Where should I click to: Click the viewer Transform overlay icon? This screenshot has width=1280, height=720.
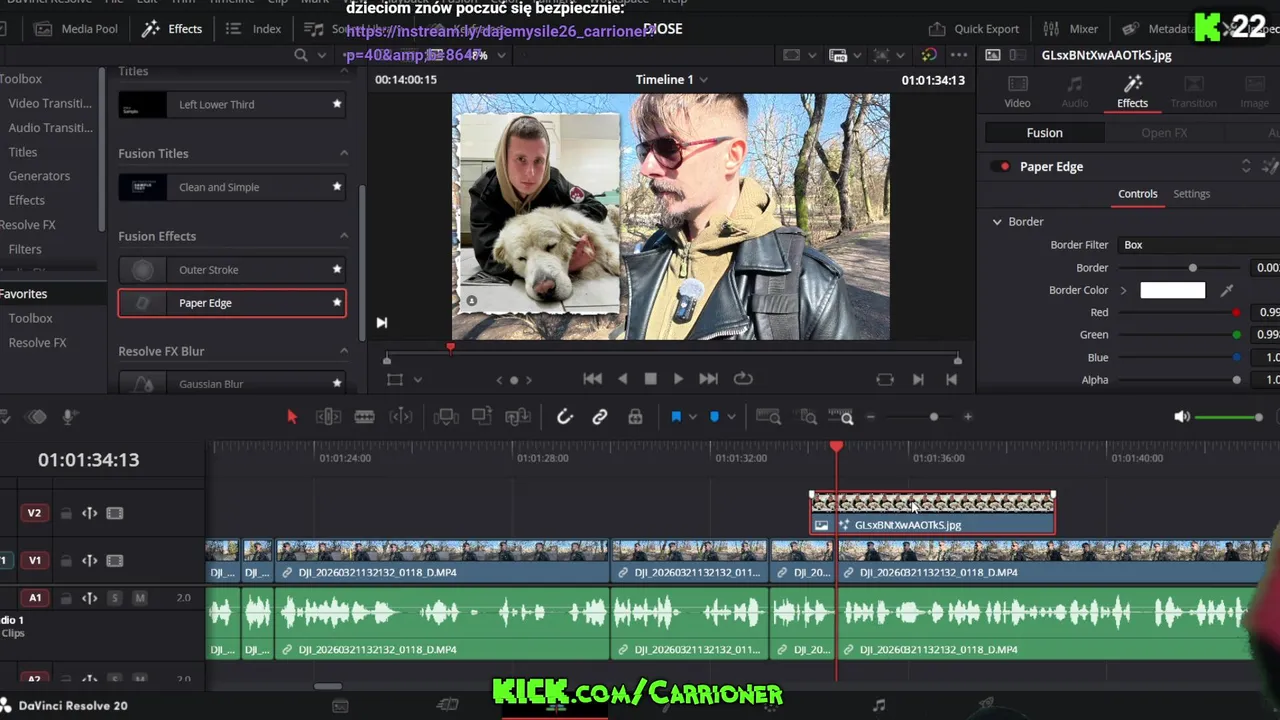pos(395,380)
